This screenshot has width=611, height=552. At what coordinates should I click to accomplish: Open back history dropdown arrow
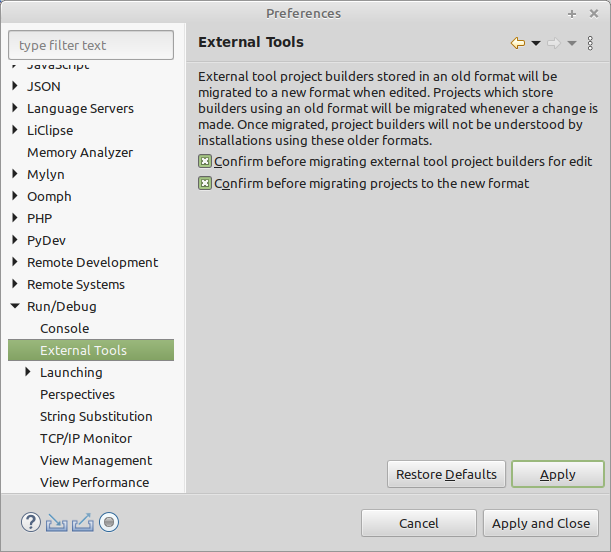pyautogui.click(x=536, y=43)
